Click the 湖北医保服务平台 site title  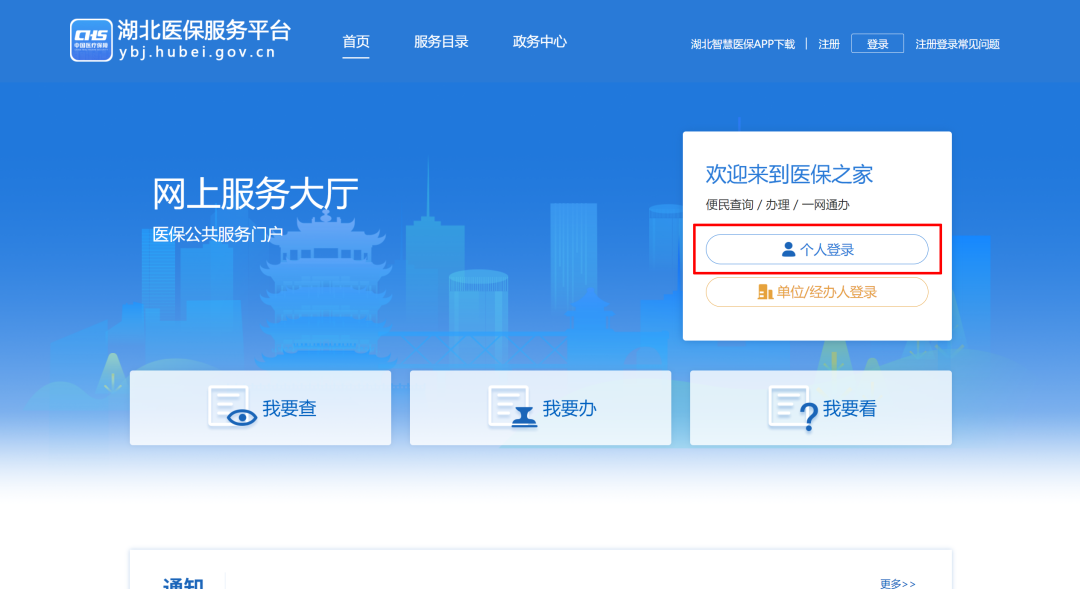tap(204, 31)
